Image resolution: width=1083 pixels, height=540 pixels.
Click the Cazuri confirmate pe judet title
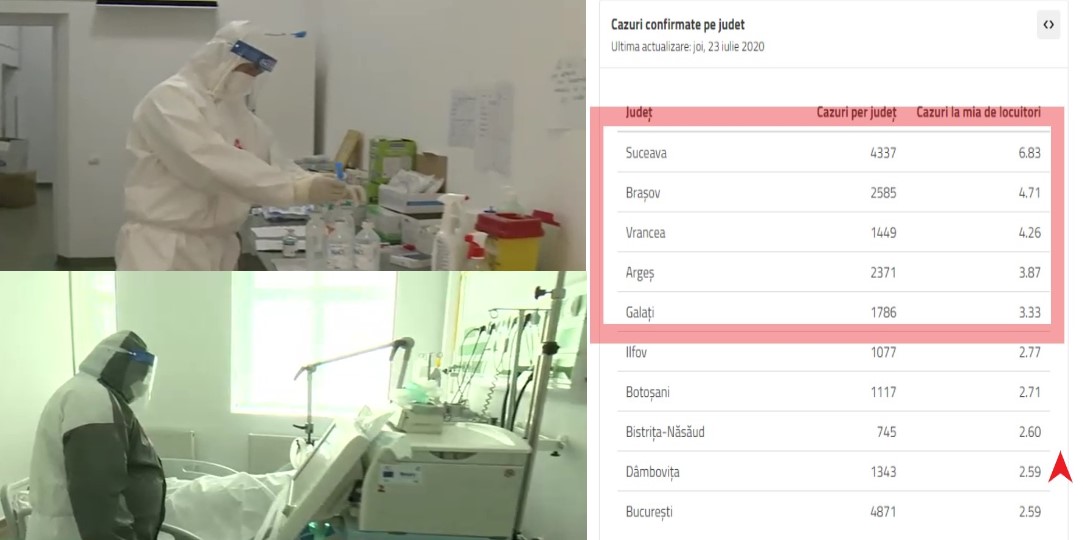pos(678,25)
